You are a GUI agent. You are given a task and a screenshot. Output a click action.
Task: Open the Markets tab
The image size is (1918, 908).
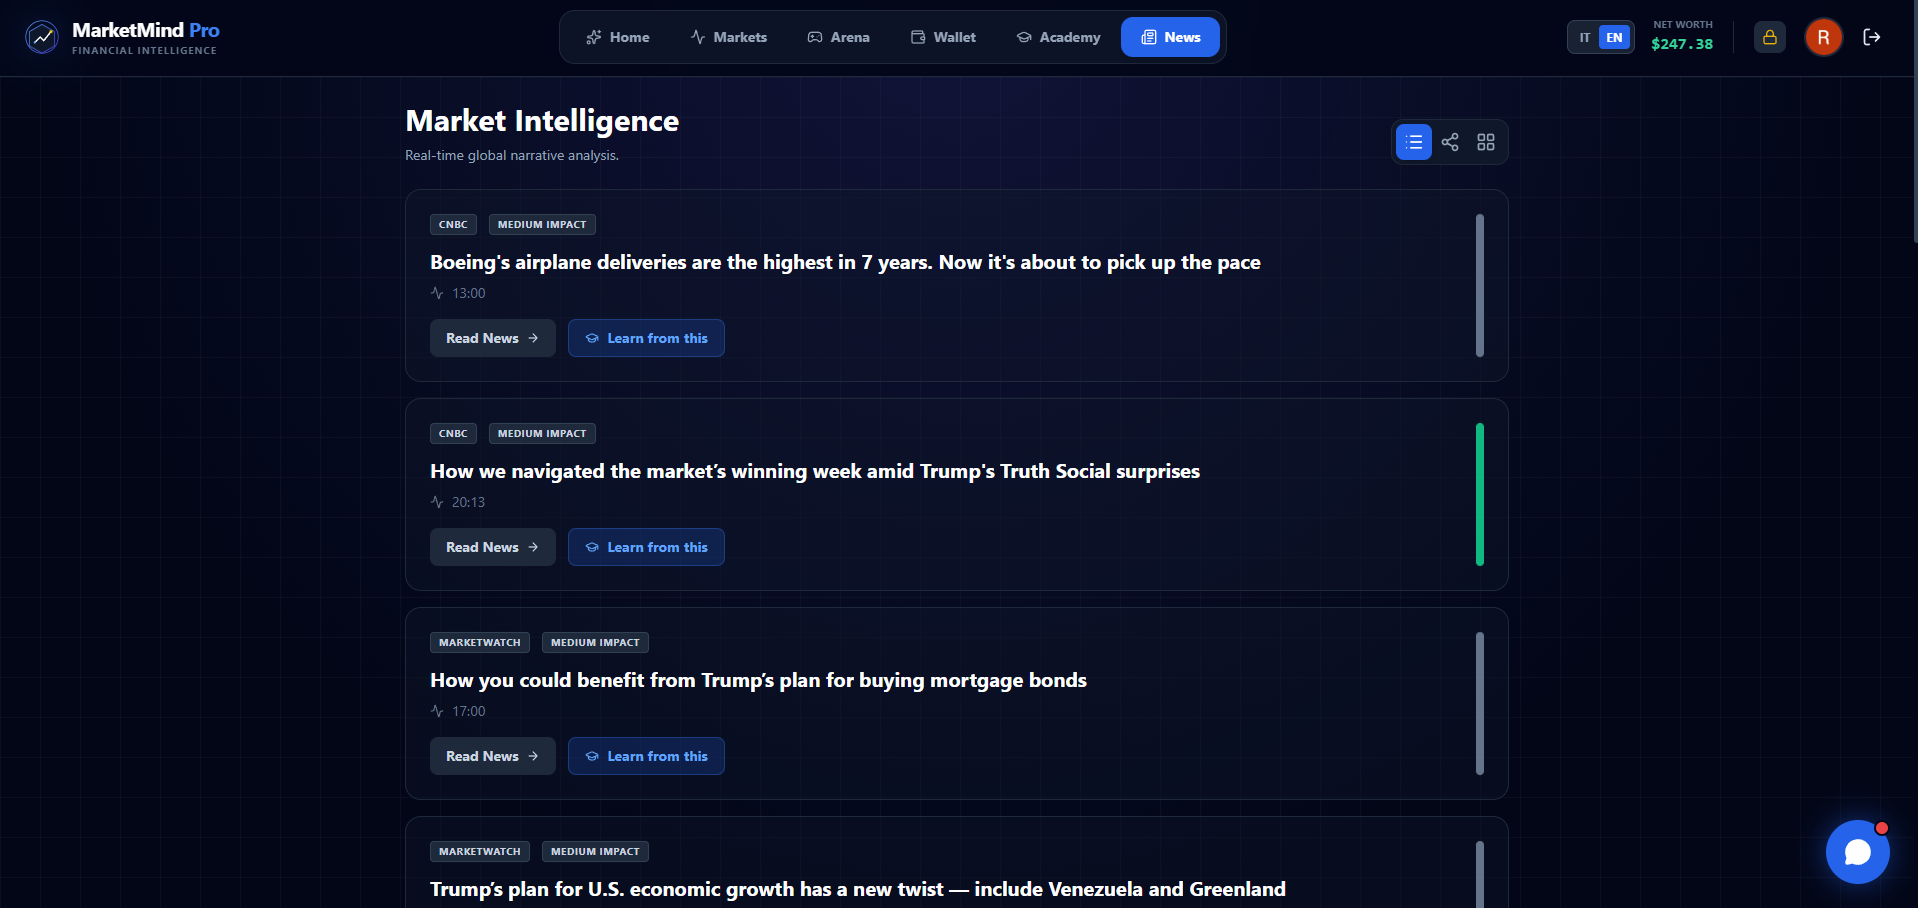[729, 37]
